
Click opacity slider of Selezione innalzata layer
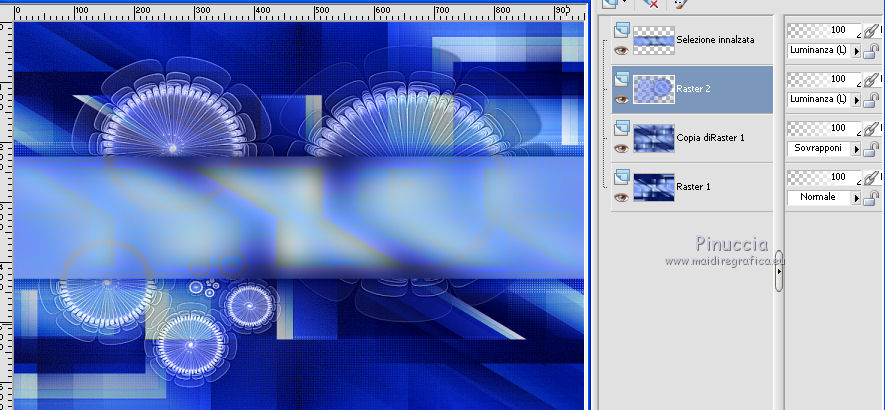point(823,30)
